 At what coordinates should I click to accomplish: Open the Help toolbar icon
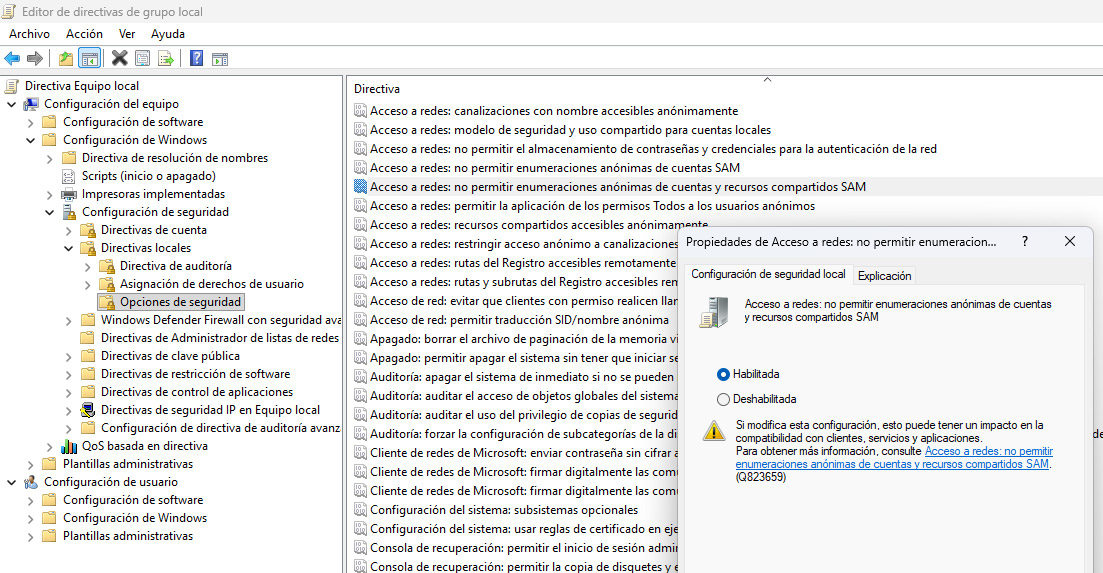[196, 58]
